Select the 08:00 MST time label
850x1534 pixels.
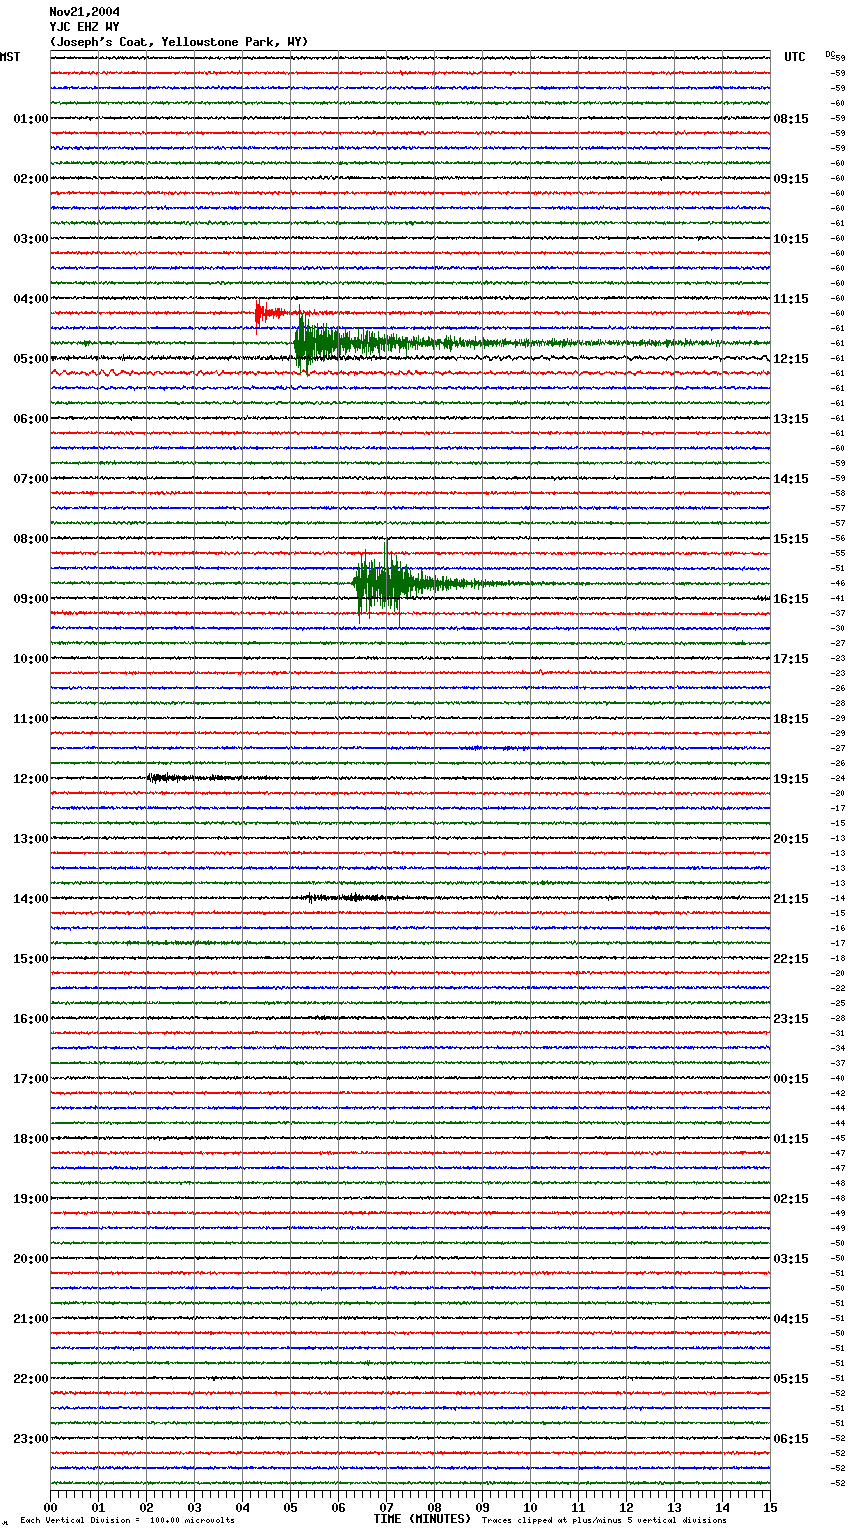[31, 539]
